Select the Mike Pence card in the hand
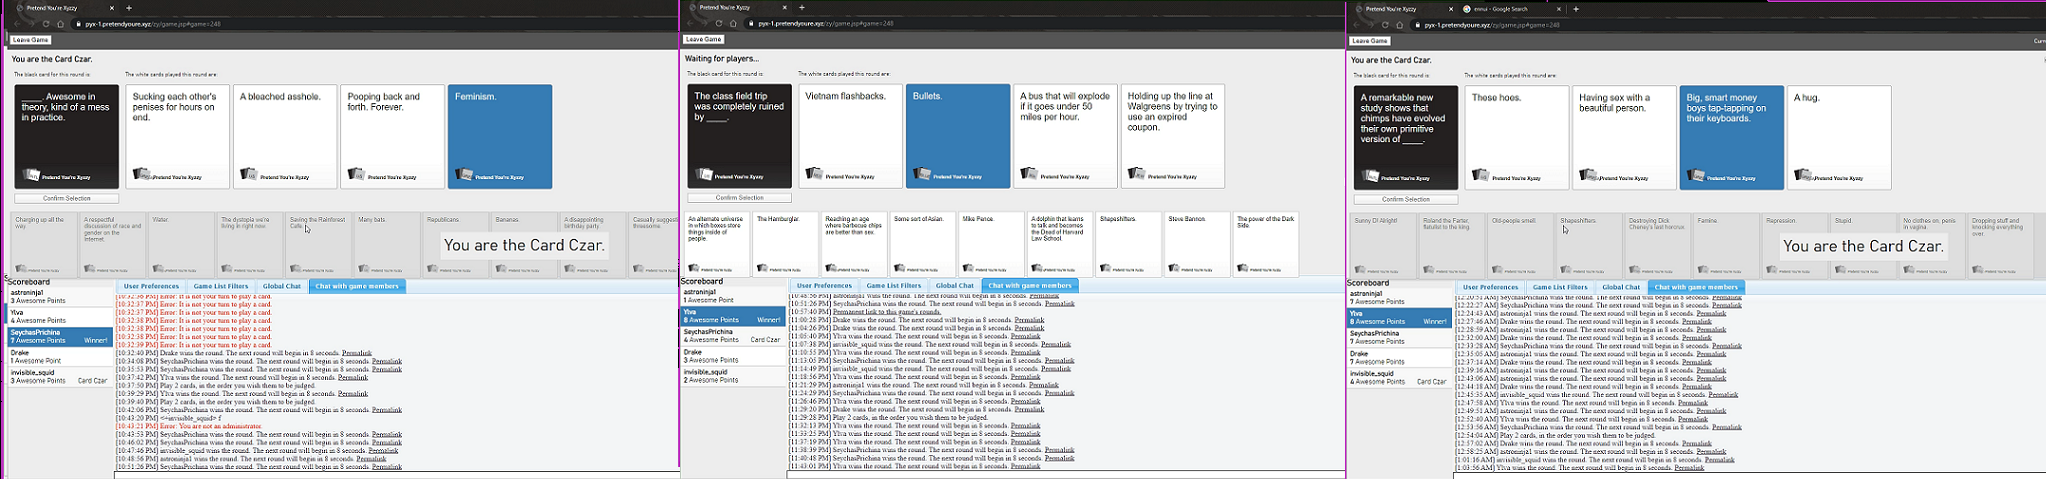Image resolution: width=2052 pixels, height=494 pixels. tap(991, 243)
